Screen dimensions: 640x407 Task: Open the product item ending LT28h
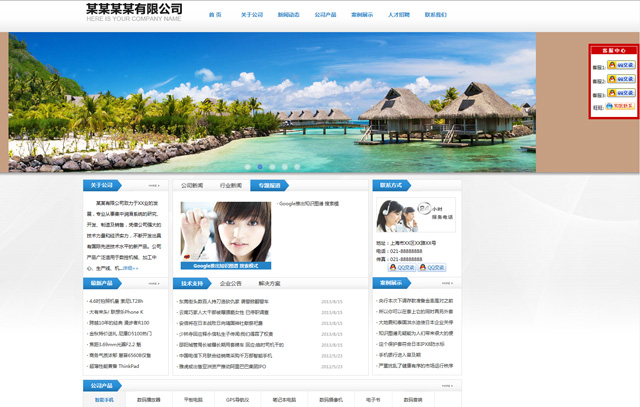tap(116, 301)
